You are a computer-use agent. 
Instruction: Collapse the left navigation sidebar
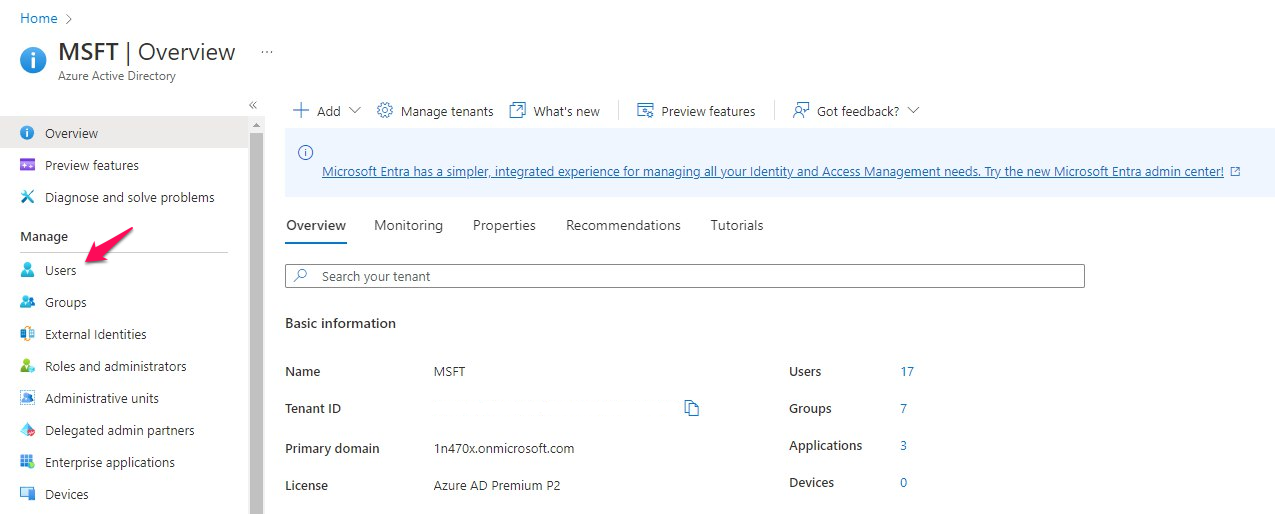(253, 105)
